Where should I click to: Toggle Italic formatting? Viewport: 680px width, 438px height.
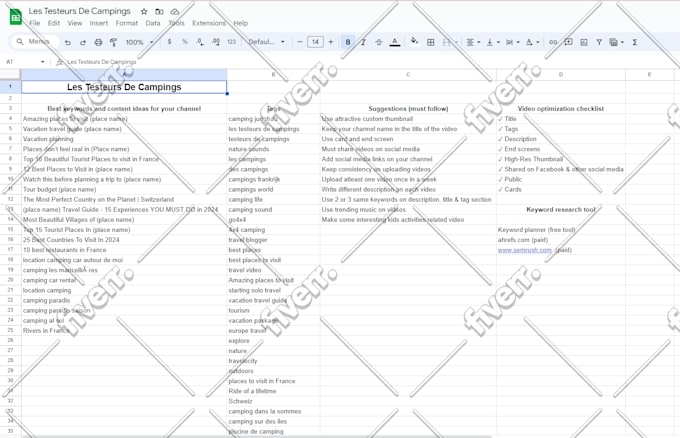363,42
